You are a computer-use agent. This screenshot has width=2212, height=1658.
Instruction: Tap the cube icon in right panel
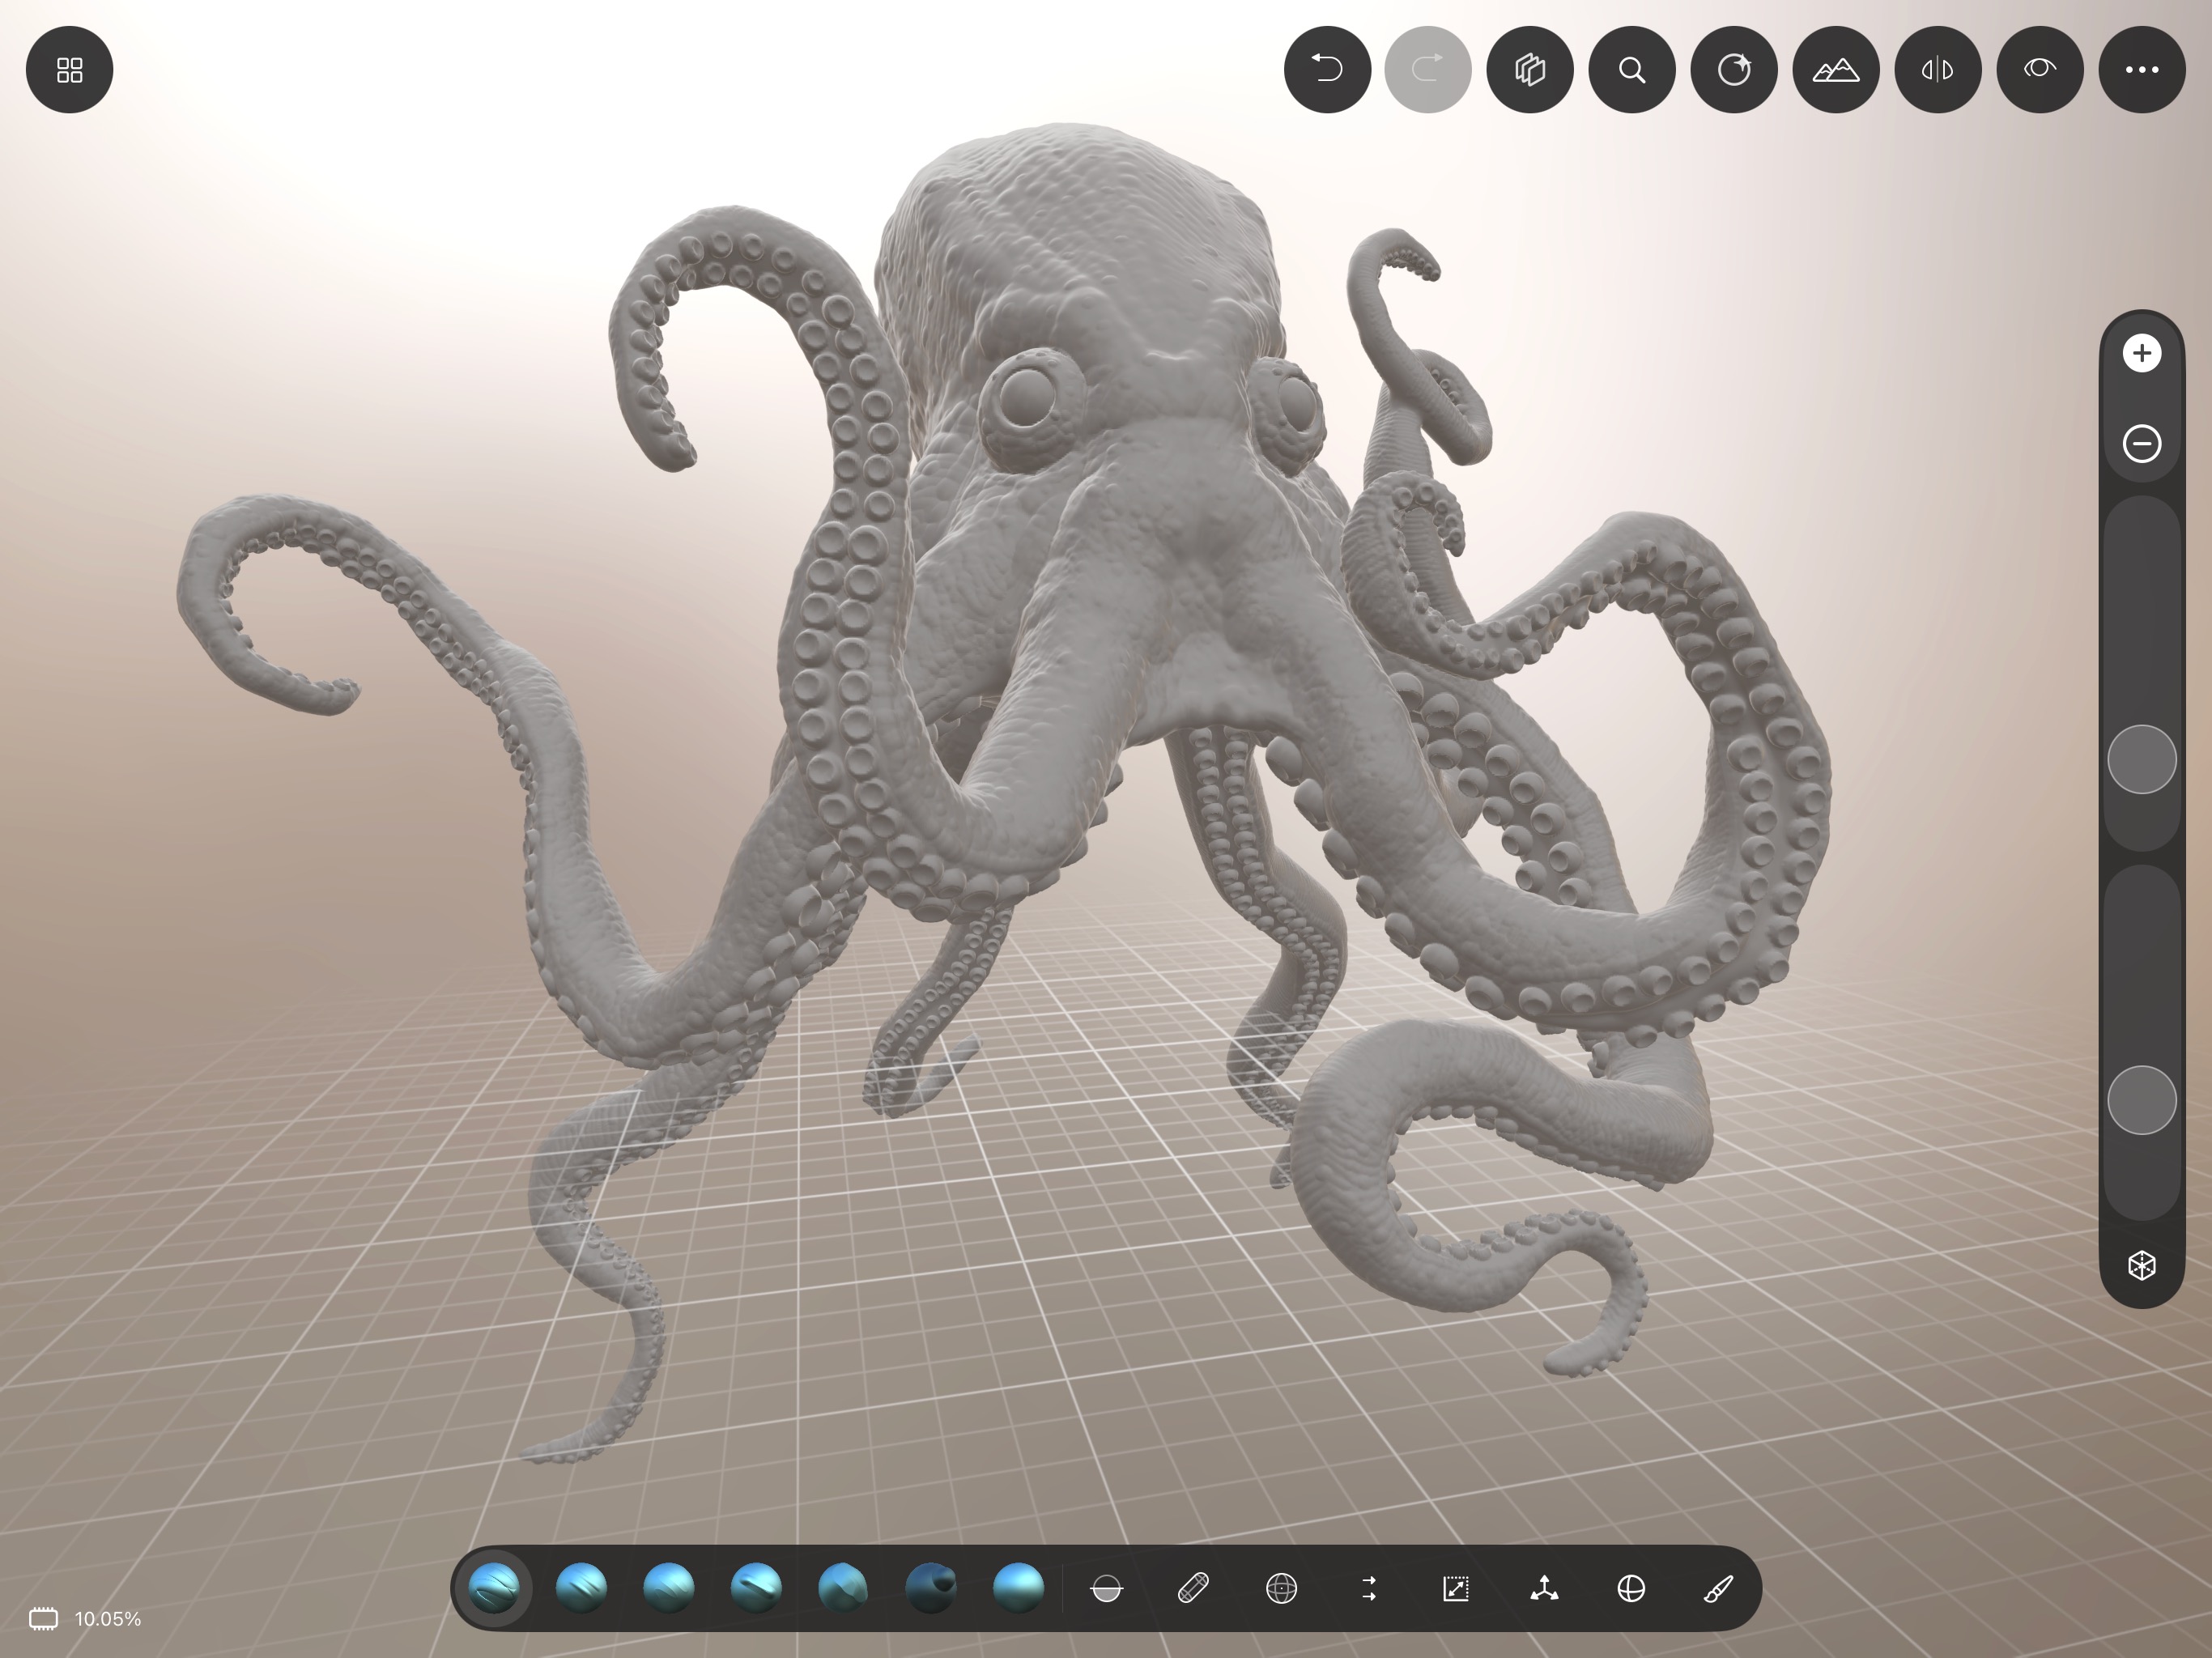2142,1266
